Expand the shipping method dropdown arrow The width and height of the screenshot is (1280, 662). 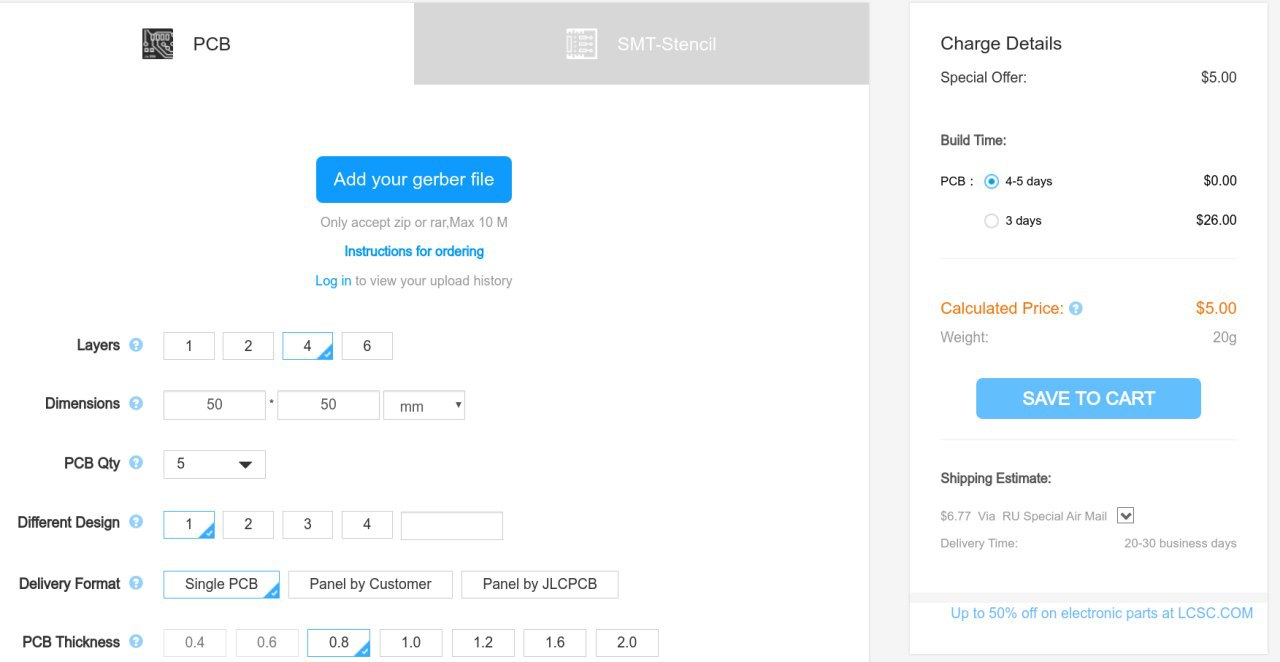pos(1125,516)
